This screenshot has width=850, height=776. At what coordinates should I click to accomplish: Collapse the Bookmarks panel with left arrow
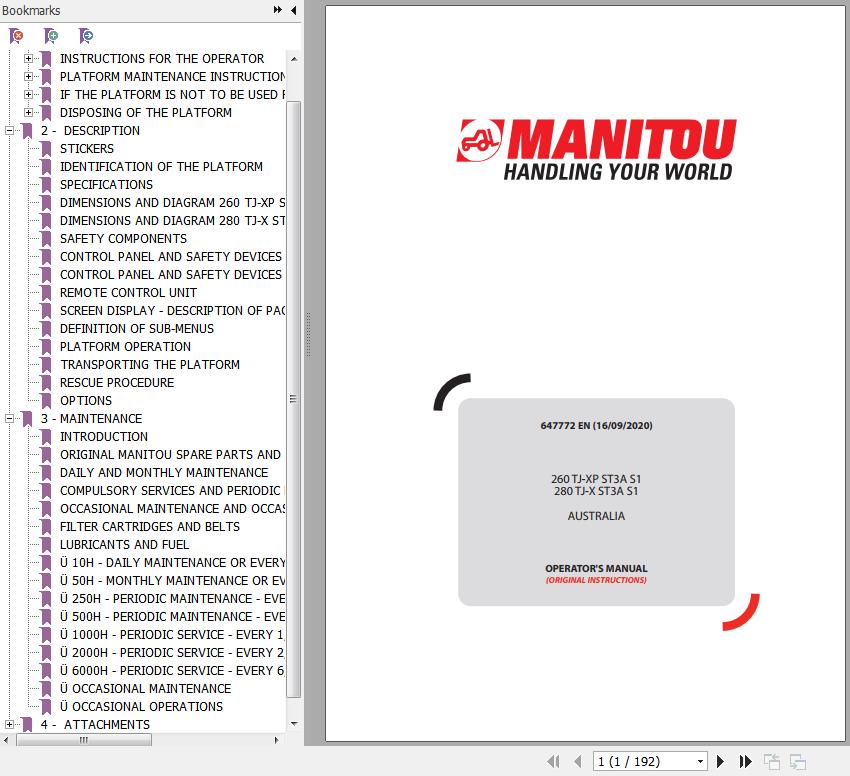point(294,10)
